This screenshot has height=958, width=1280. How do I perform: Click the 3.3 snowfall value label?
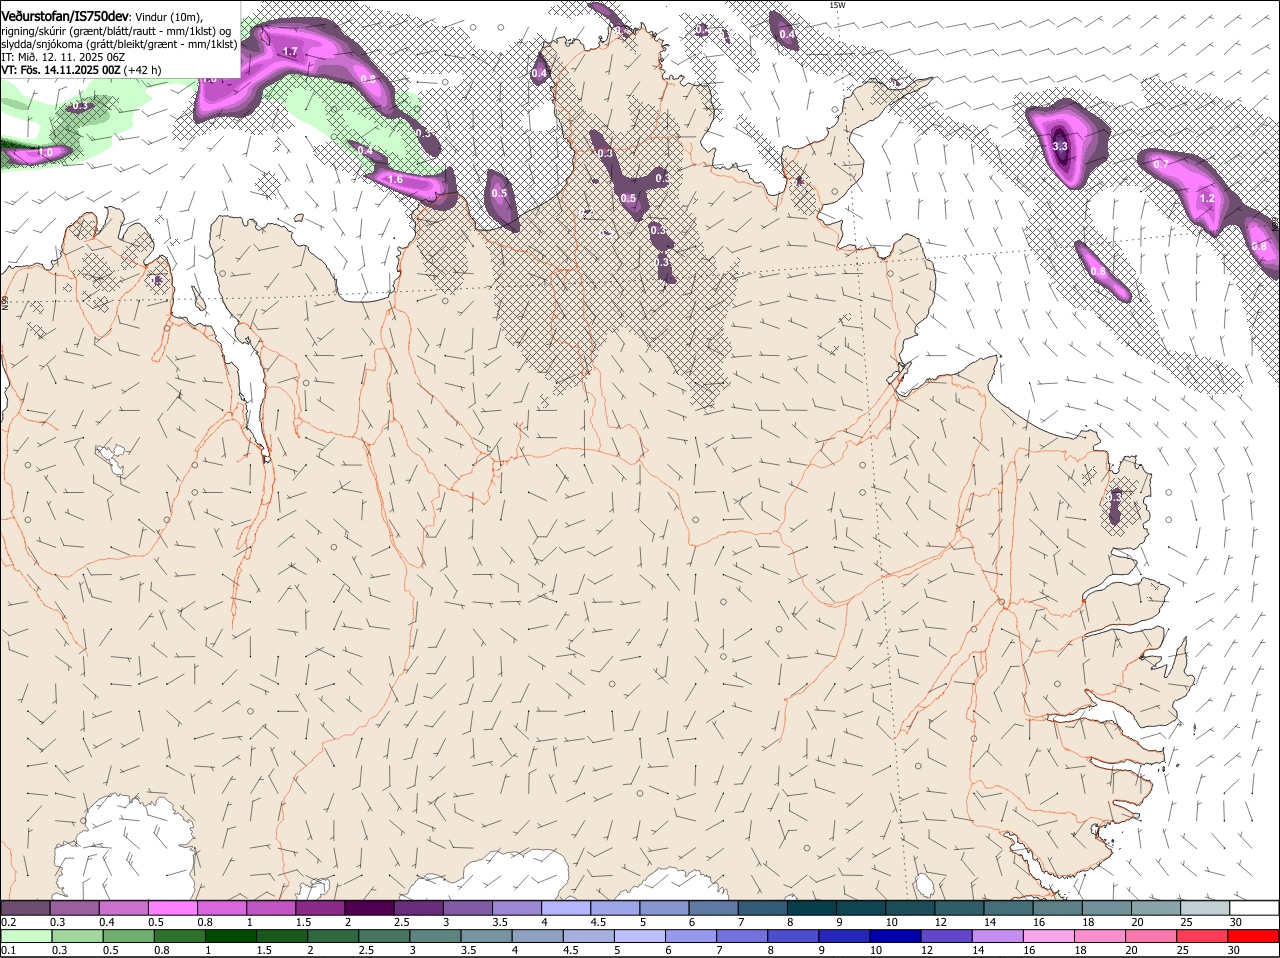click(x=1060, y=146)
